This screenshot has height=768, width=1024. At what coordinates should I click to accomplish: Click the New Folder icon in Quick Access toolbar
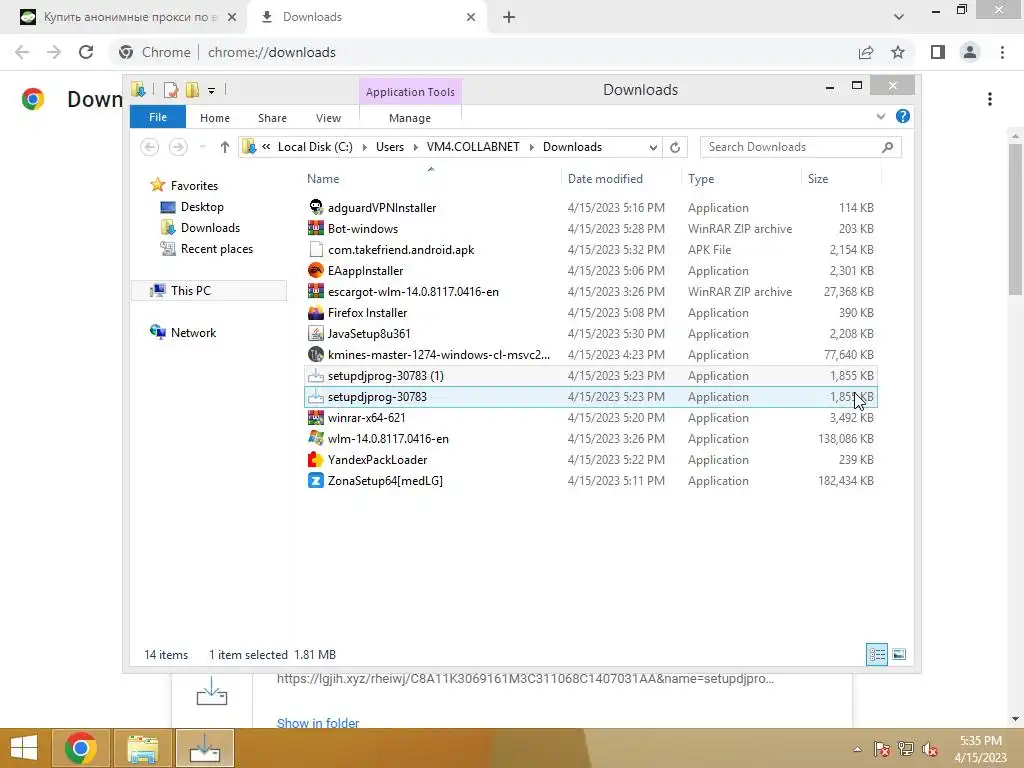[x=192, y=90]
